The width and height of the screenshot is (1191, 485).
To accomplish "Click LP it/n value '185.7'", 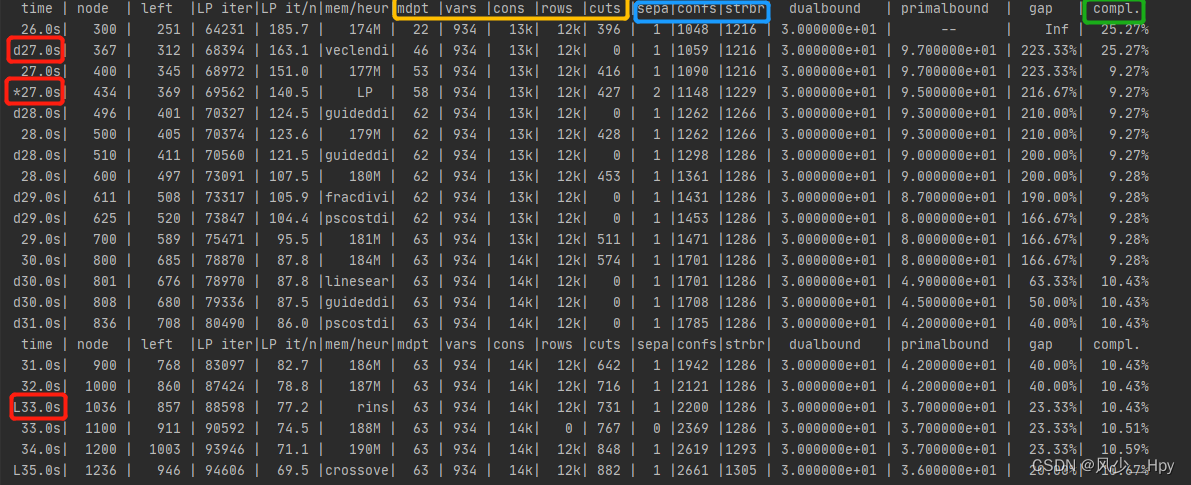I will coord(289,30).
